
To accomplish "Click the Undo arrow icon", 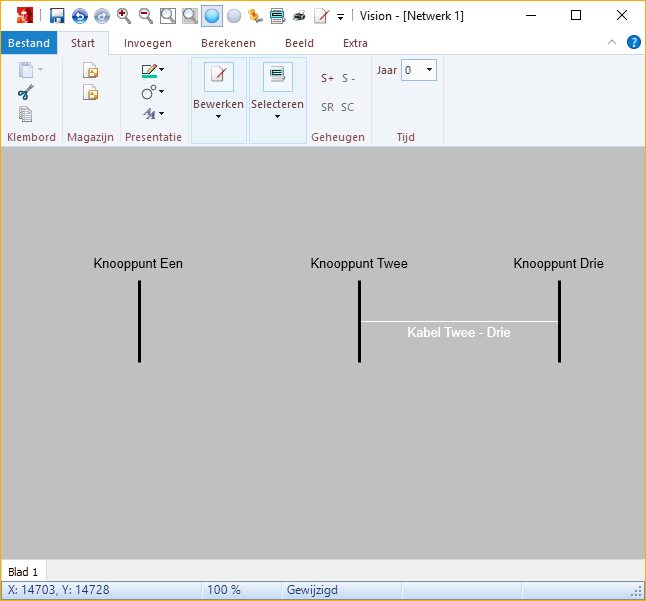I will coord(79,15).
